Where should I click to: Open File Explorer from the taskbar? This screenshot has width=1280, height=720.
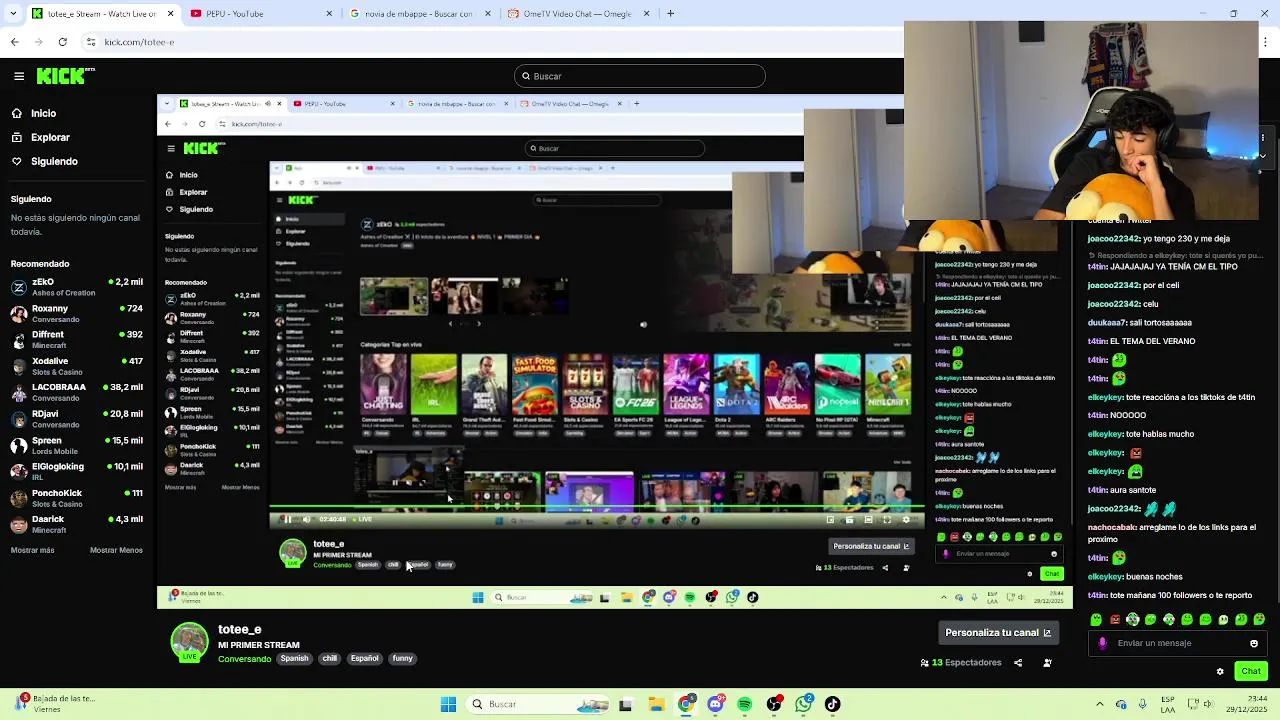(655, 704)
